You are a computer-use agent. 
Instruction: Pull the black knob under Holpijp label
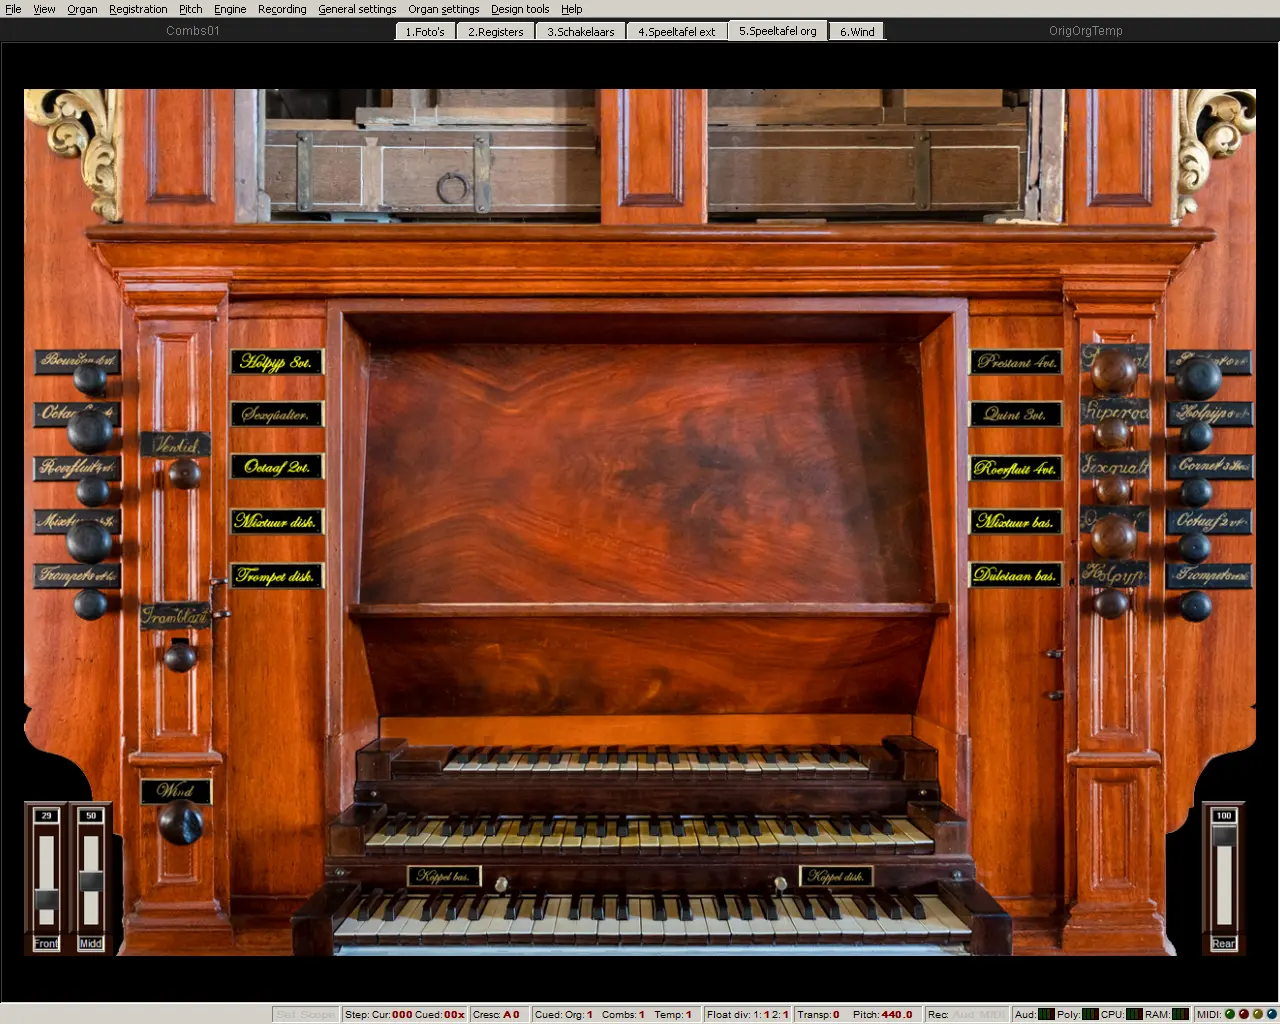tap(1195, 436)
